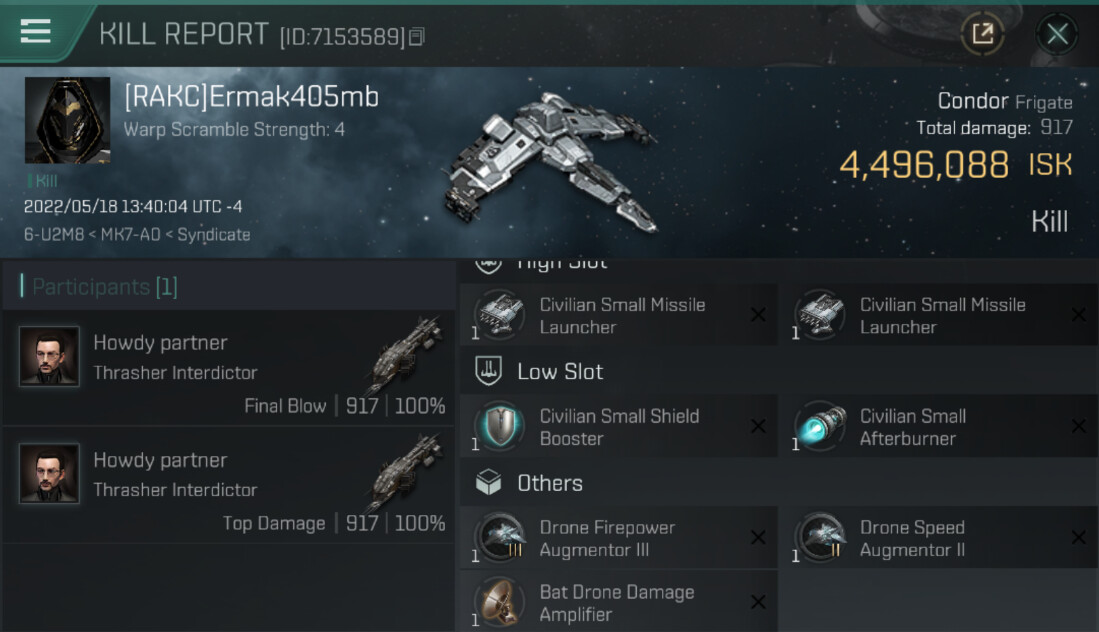This screenshot has height=632, width=1099.
Task: Open Top Damage Howdy partner portrait
Action: click(x=48, y=473)
